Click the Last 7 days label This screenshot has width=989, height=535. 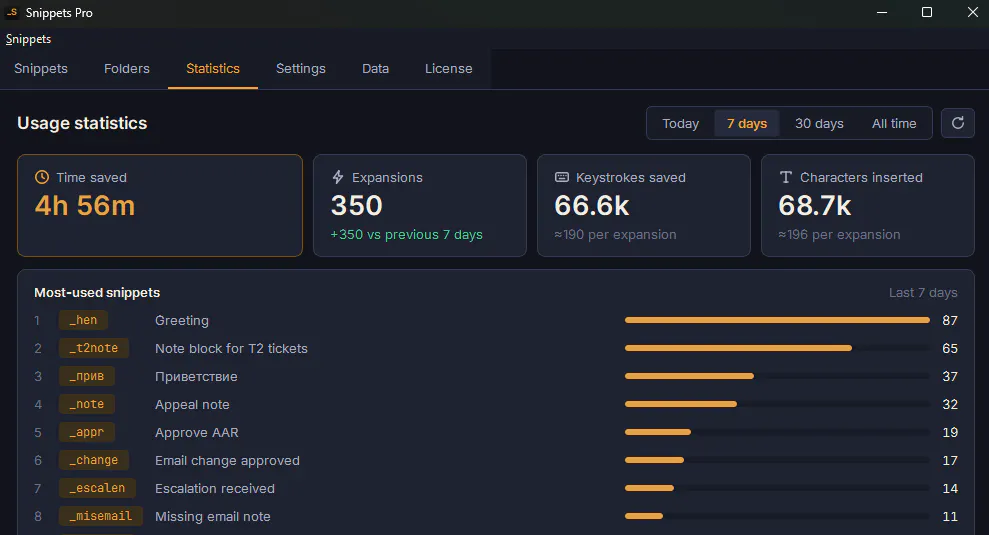coord(923,293)
